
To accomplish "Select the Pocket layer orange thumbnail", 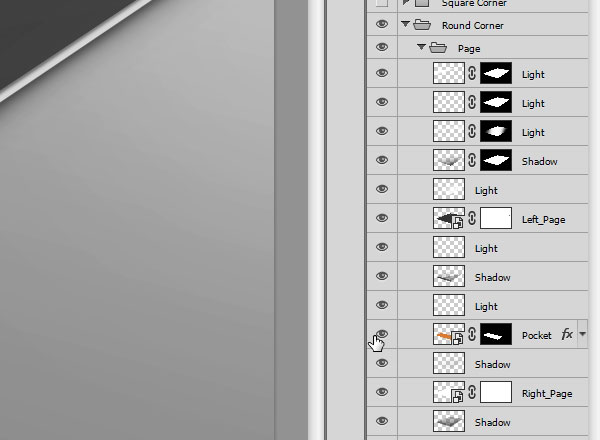I will [449, 334].
